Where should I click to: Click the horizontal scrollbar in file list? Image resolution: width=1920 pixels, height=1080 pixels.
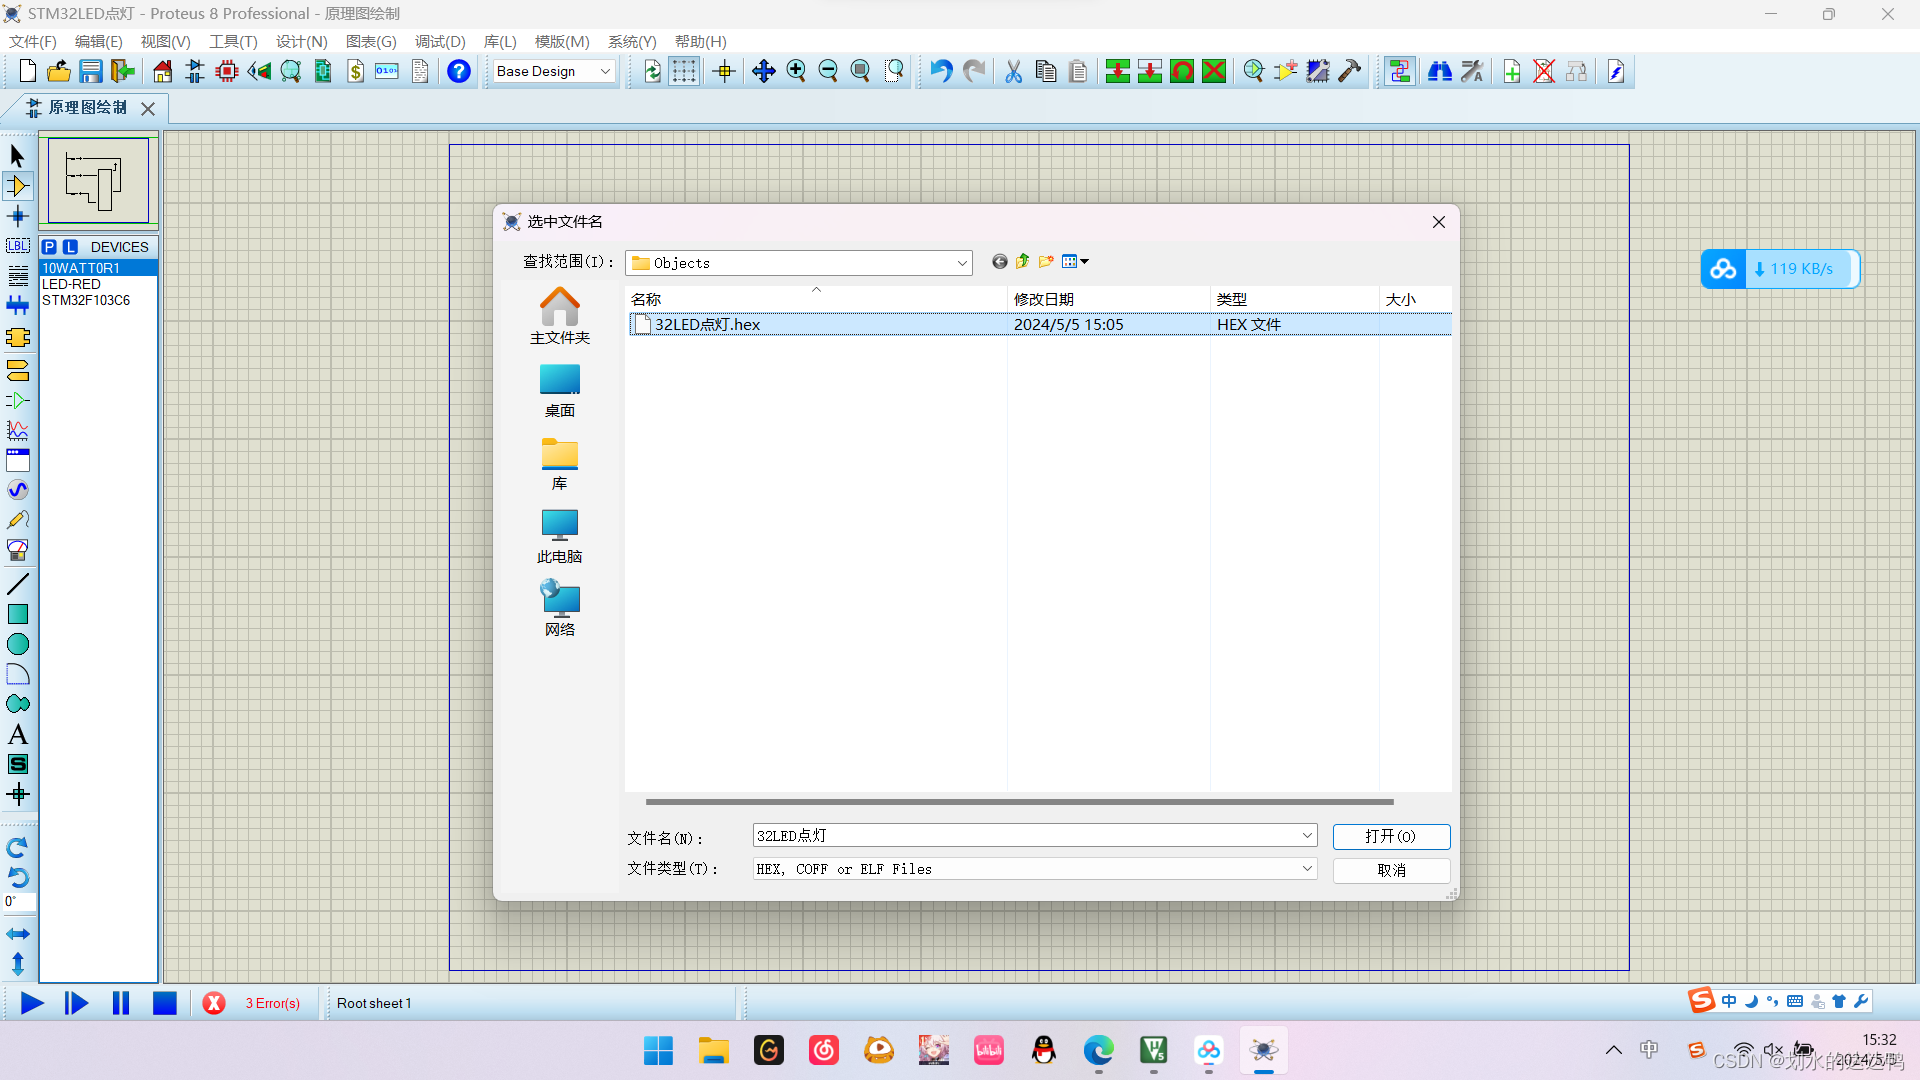pyautogui.click(x=1020, y=802)
